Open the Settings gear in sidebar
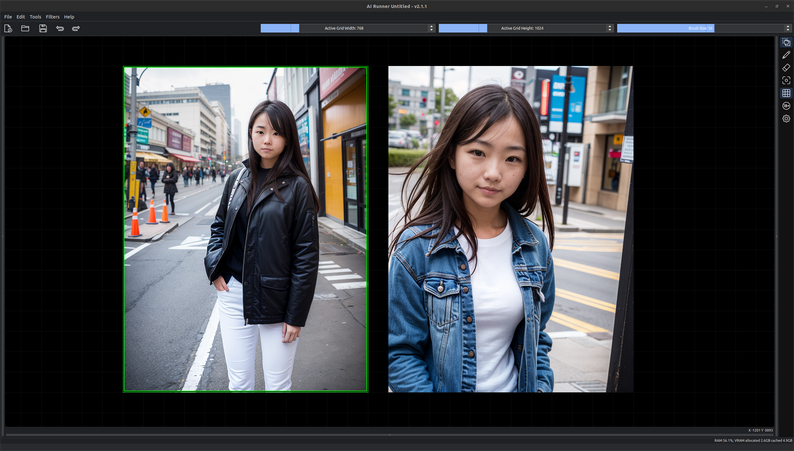Image resolution: width=794 pixels, height=451 pixels. click(x=786, y=119)
